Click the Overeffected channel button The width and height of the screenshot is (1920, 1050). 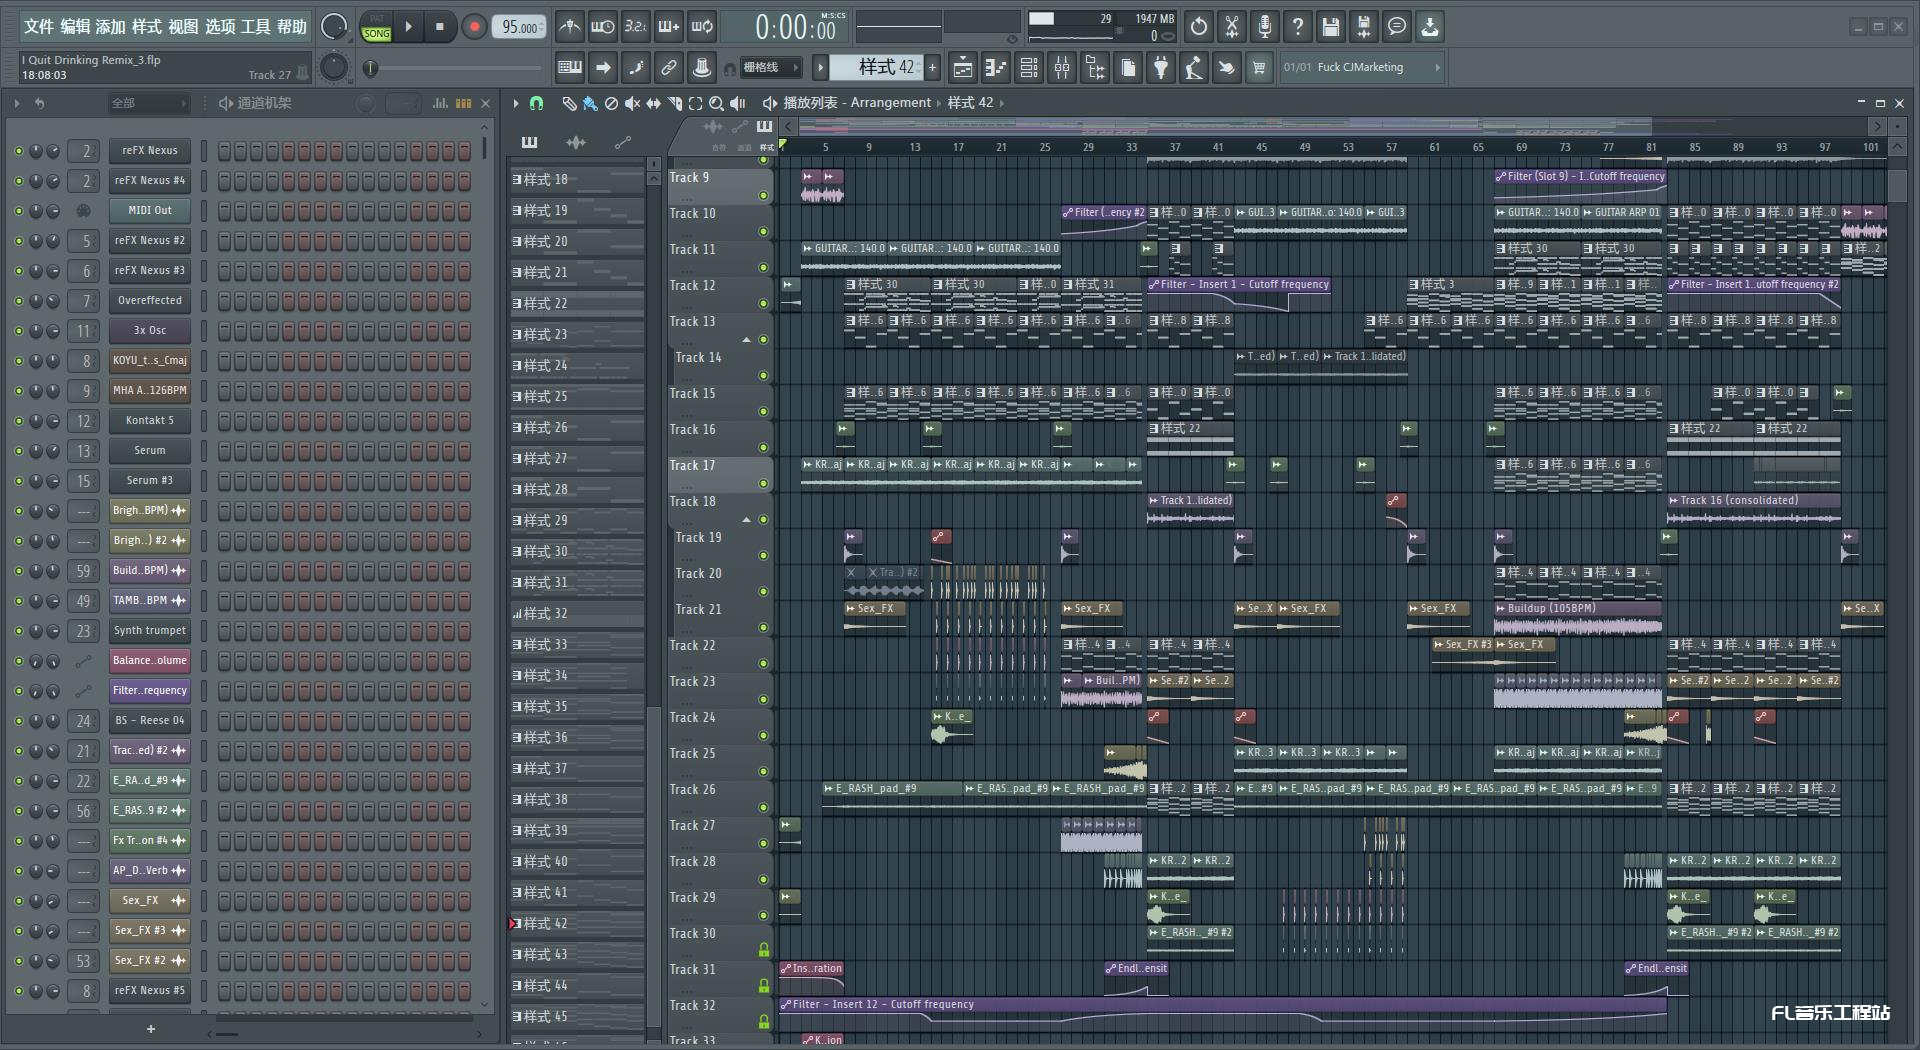(150, 301)
